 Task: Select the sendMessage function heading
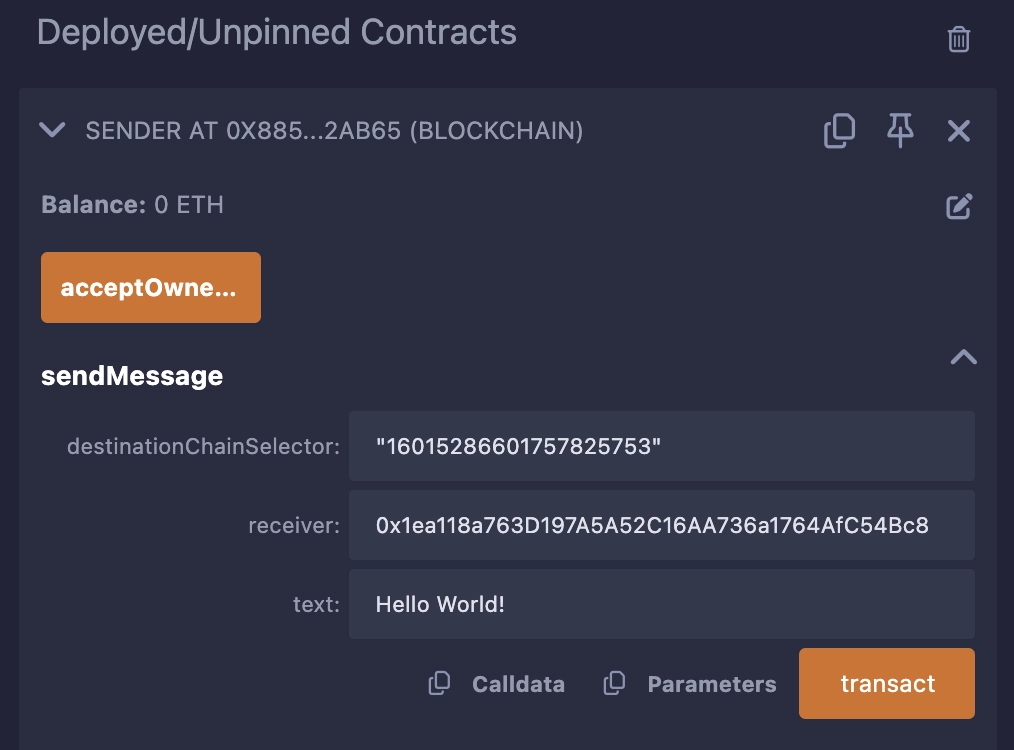point(131,376)
